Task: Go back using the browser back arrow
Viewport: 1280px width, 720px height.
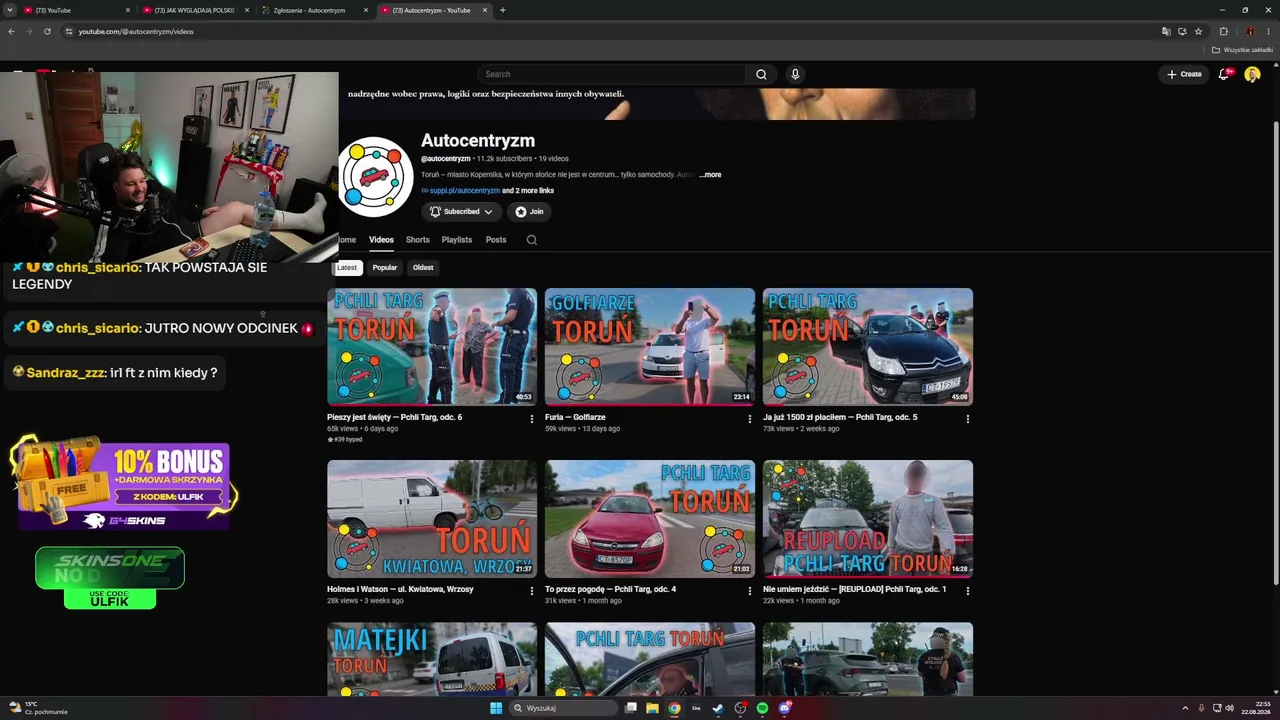Action: tap(11, 31)
